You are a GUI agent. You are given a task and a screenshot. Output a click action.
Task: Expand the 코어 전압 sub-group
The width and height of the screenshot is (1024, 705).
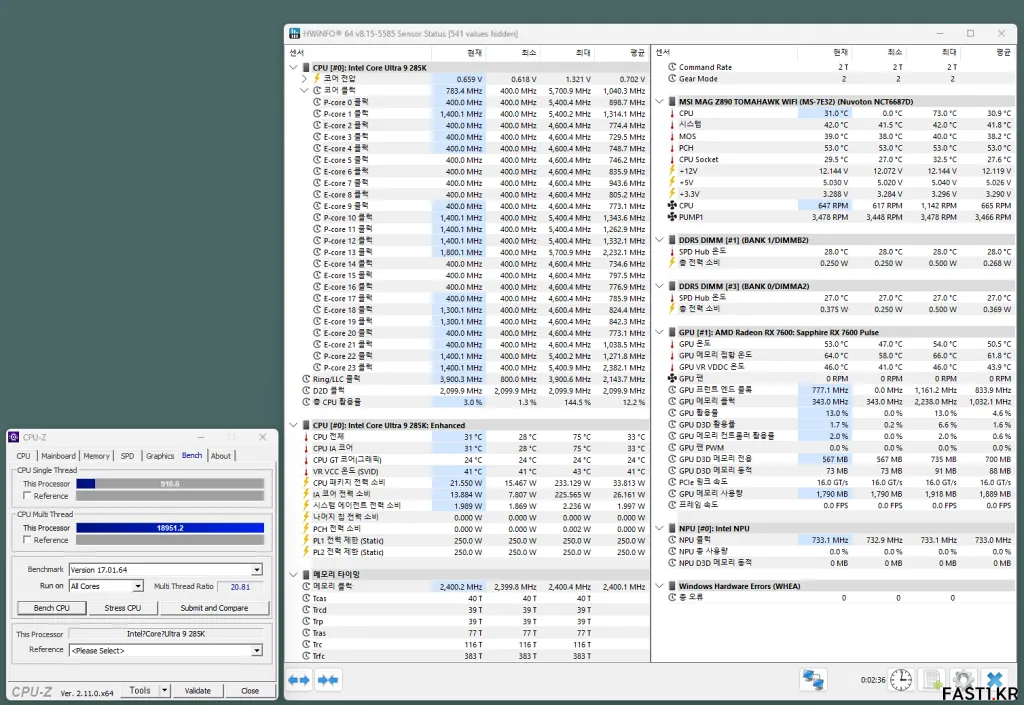click(x=304, y=78)
